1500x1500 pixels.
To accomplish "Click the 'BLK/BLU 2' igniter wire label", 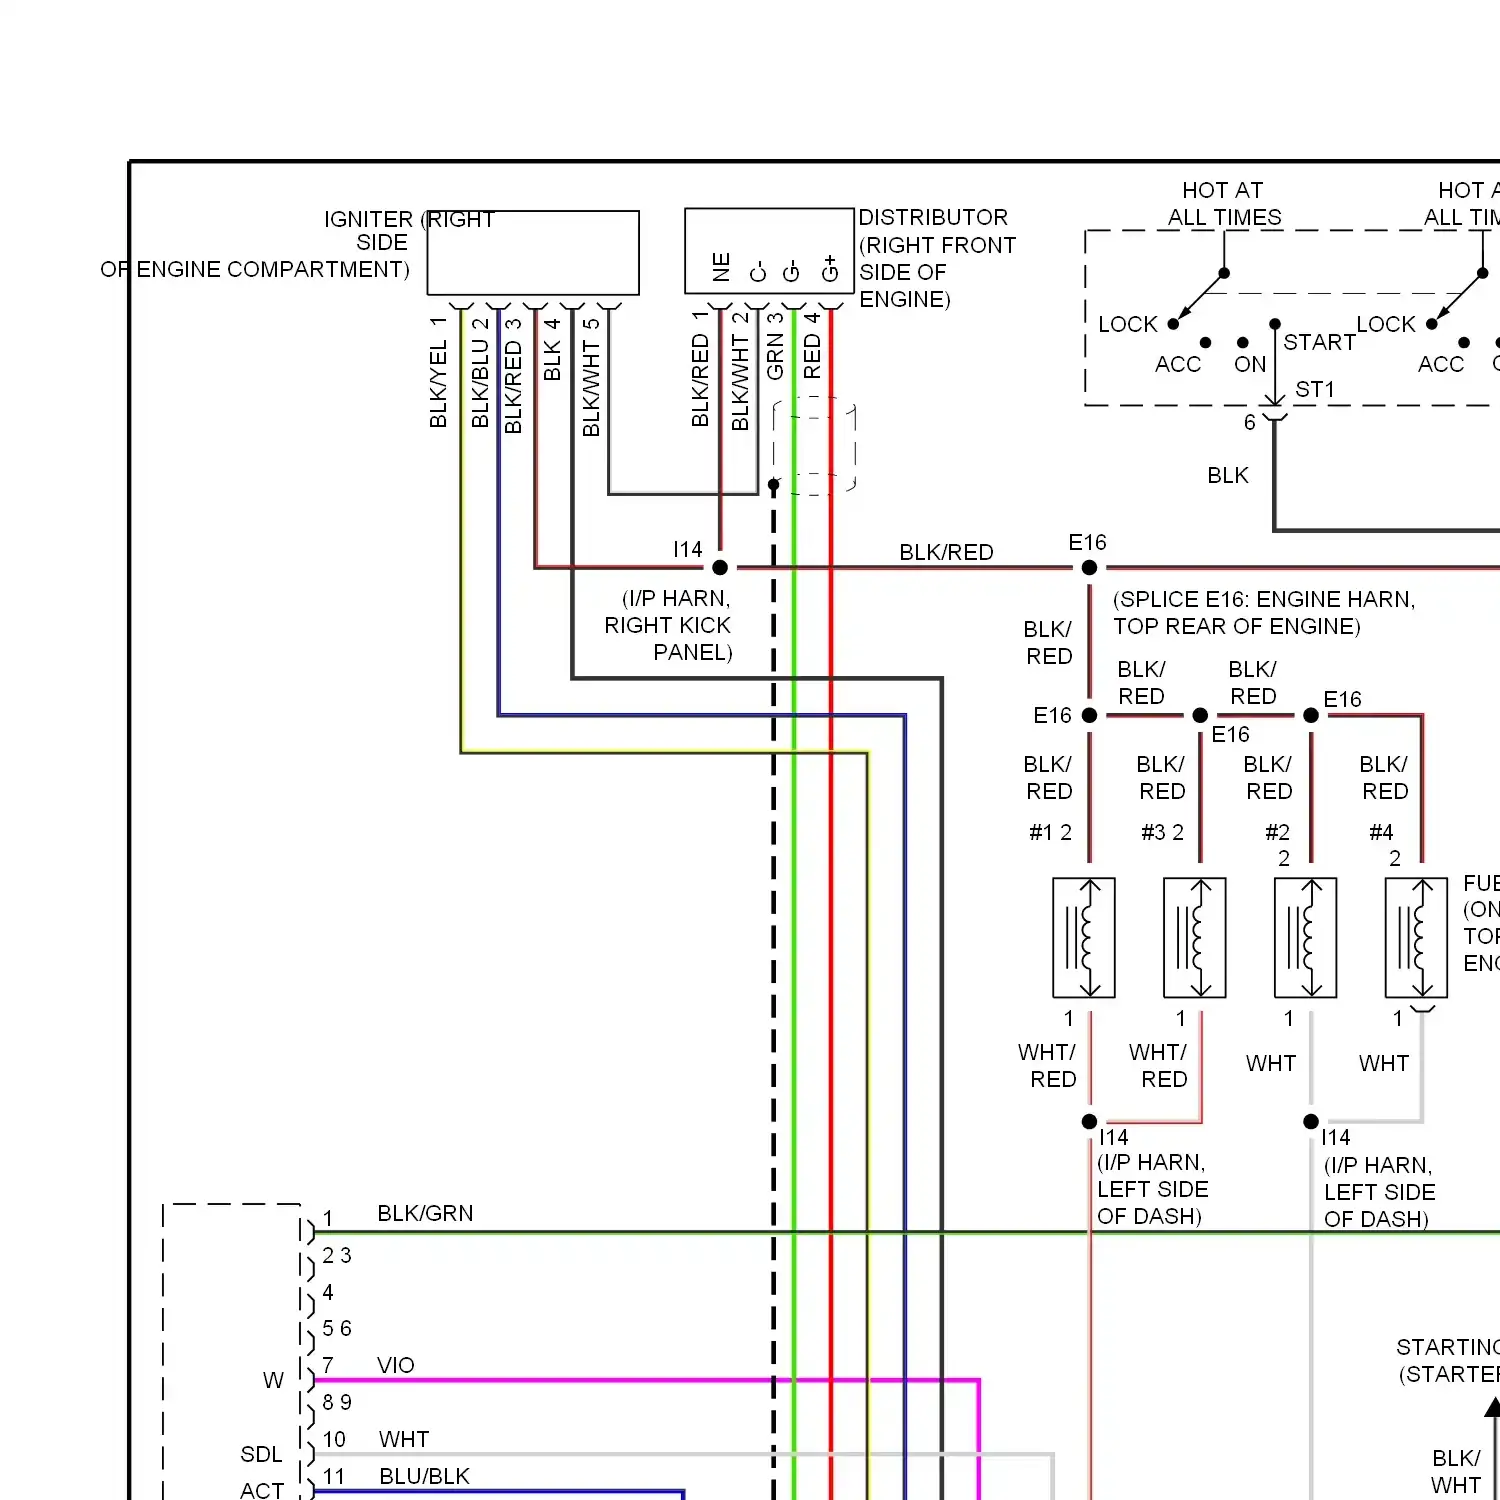I will 480,372.
